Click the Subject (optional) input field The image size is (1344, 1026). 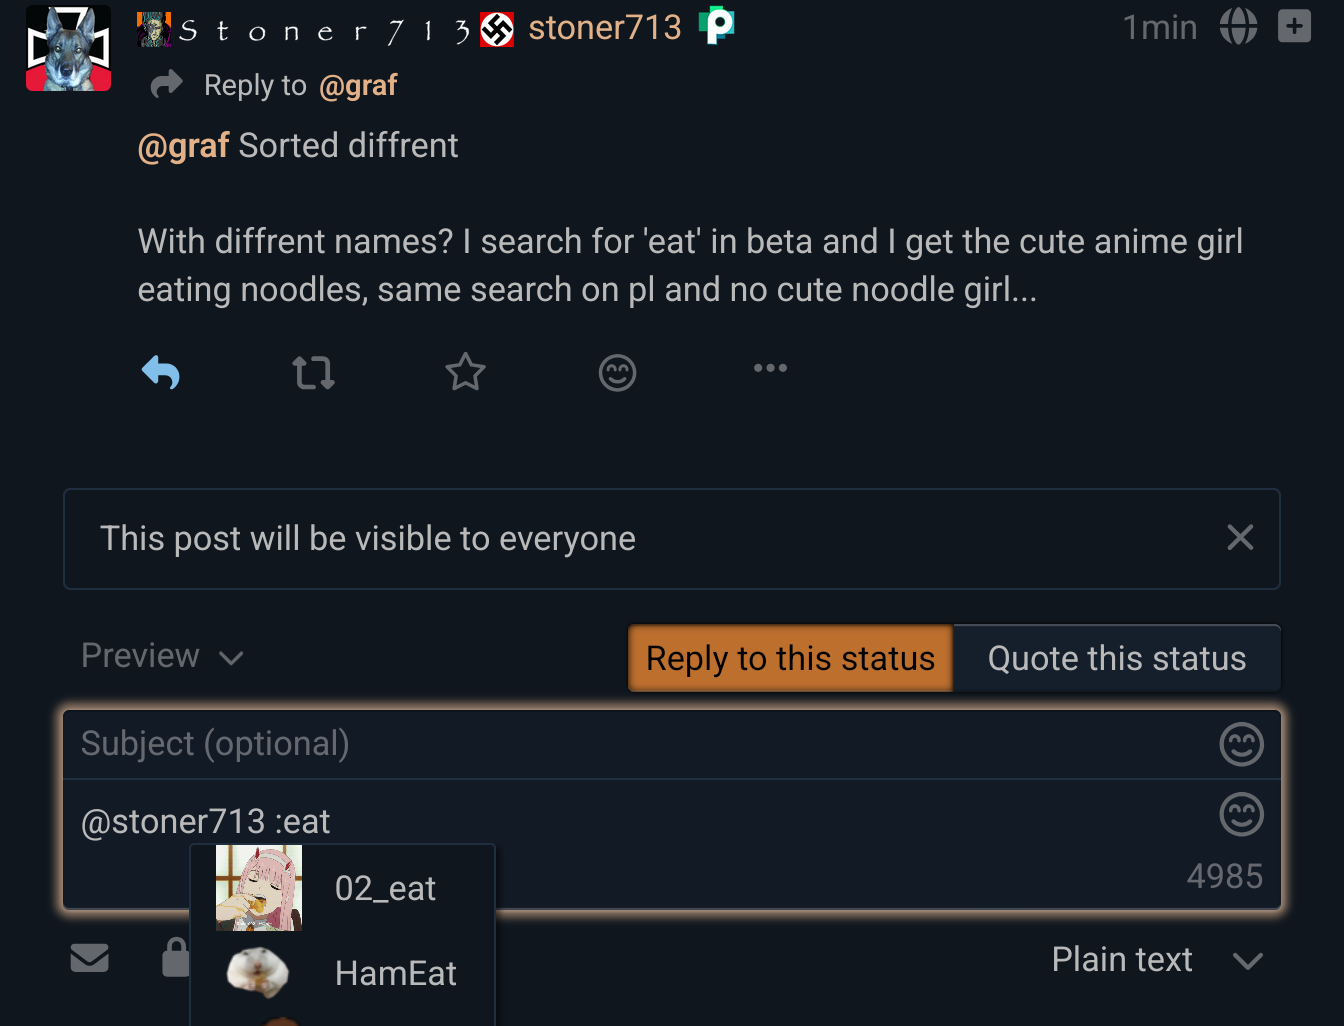[600, 744]
